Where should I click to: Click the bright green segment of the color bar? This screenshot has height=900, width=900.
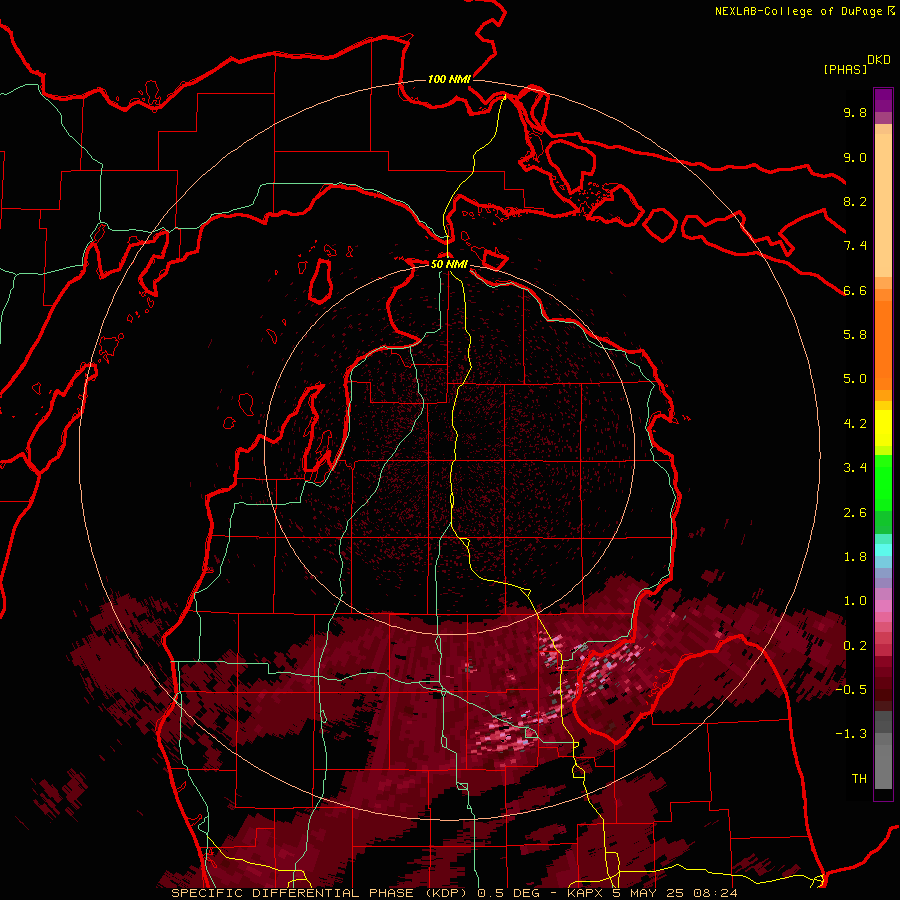883,485
